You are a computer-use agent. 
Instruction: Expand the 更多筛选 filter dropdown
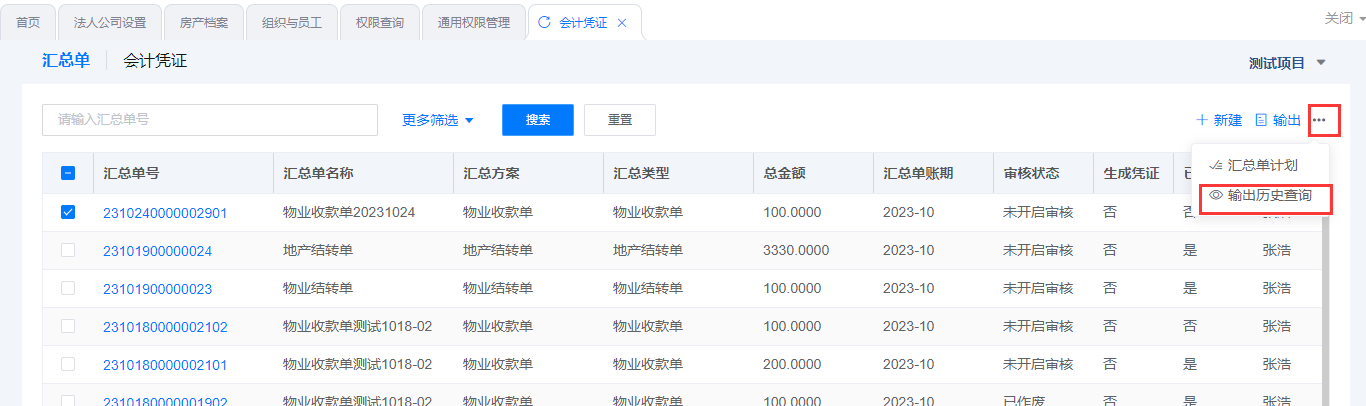(x=438, y=120)
